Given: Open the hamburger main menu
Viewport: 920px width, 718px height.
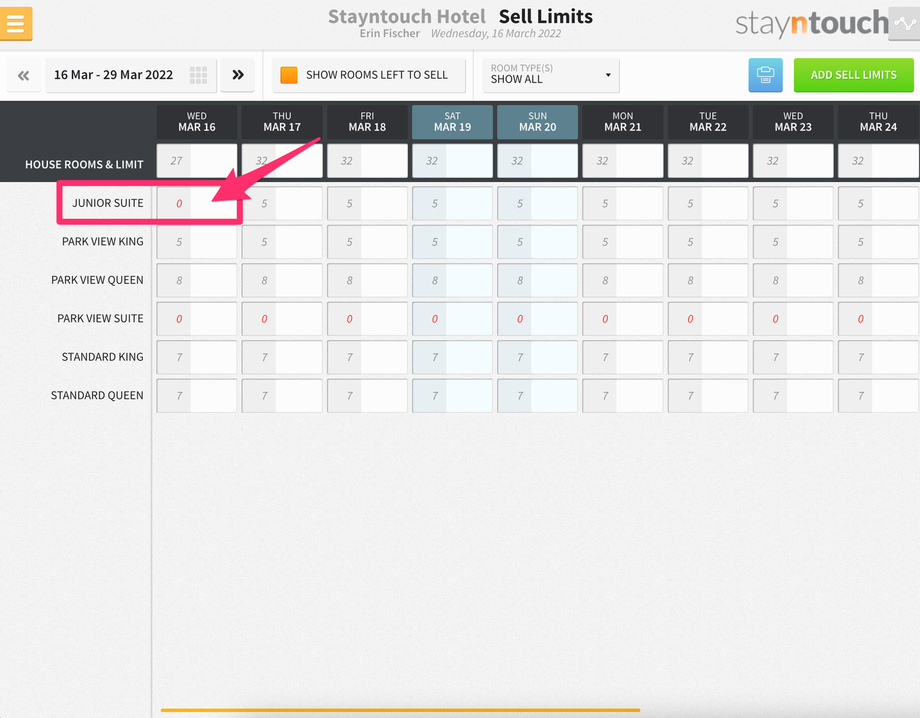Looking at the screenshot, I should click(16, 23).
